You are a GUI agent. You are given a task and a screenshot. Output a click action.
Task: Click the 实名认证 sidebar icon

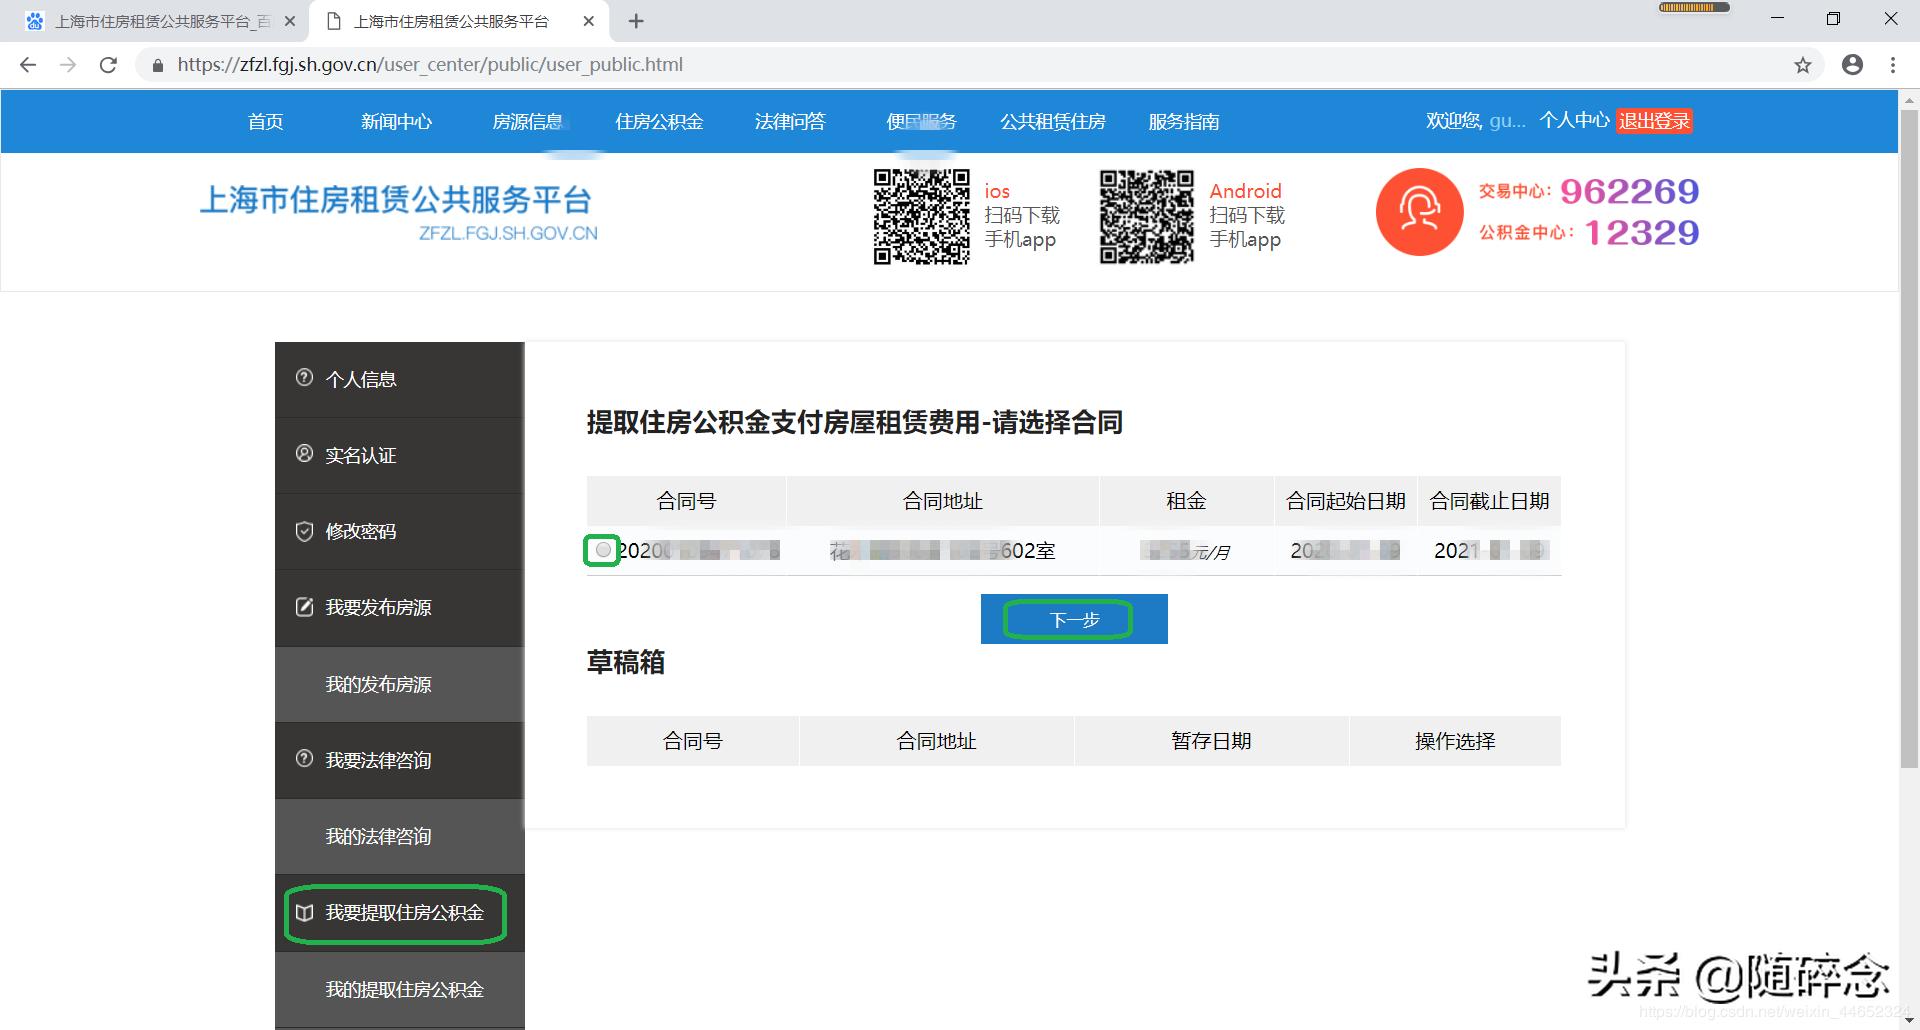305,454
